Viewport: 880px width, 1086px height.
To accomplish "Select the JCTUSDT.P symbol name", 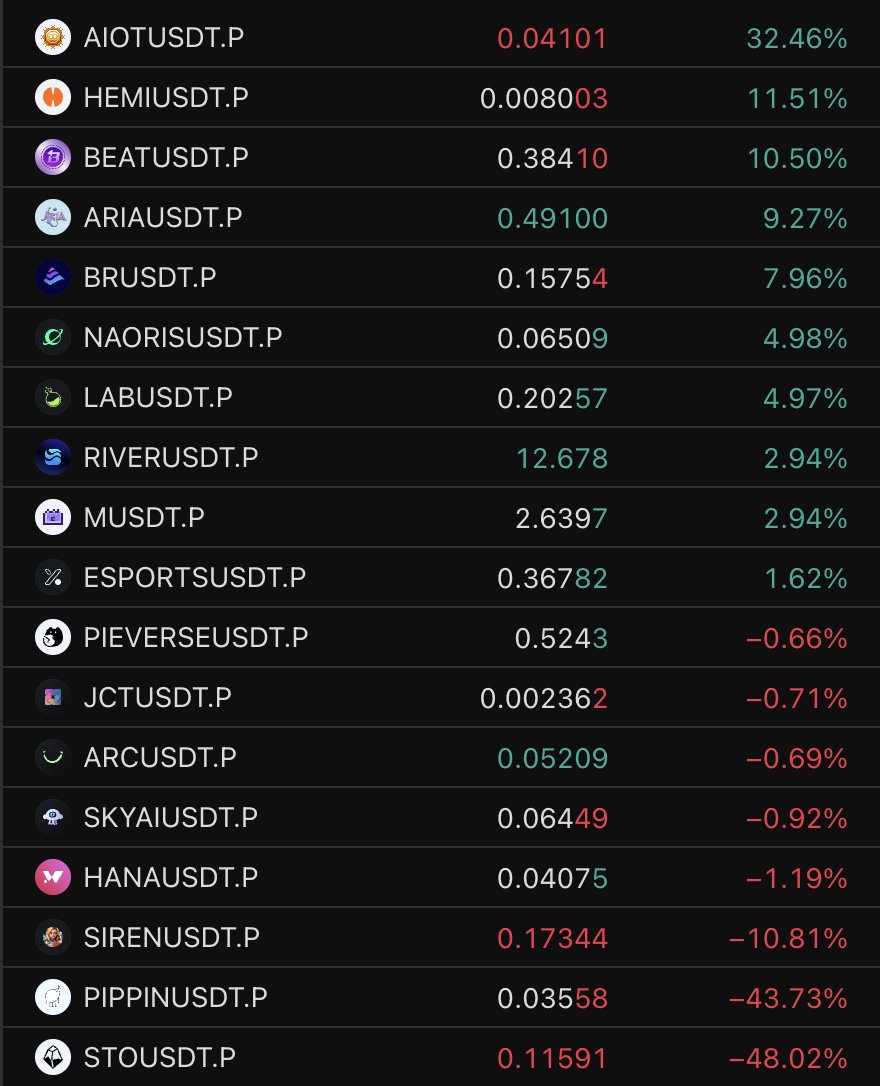I will 157,698.
